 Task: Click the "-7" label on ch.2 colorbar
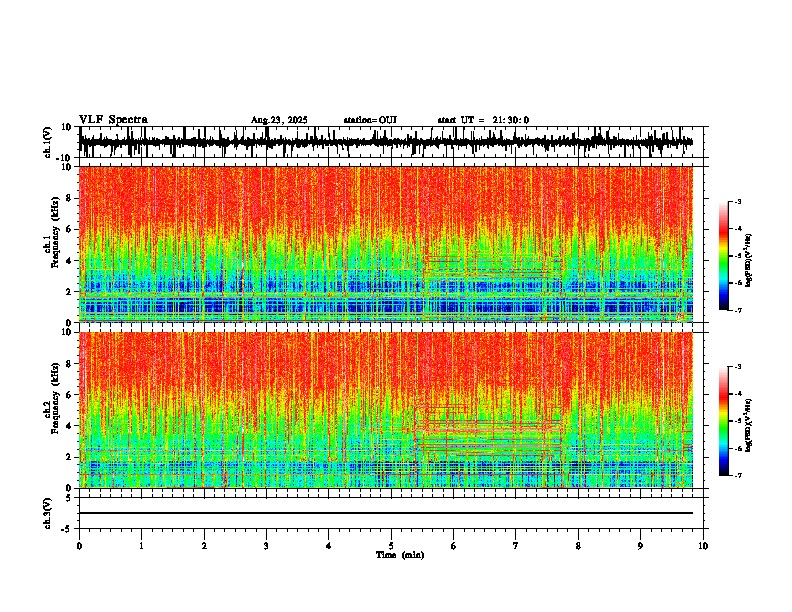(x=738, y=475)
